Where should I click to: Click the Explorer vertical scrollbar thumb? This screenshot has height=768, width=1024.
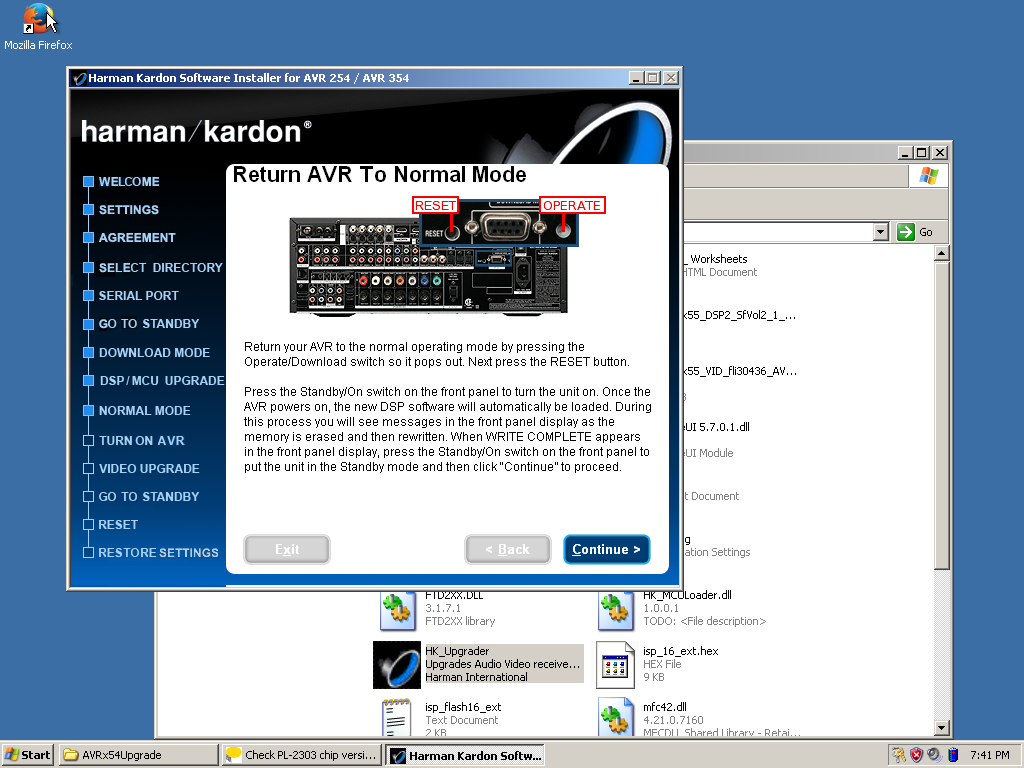(941, 415)
